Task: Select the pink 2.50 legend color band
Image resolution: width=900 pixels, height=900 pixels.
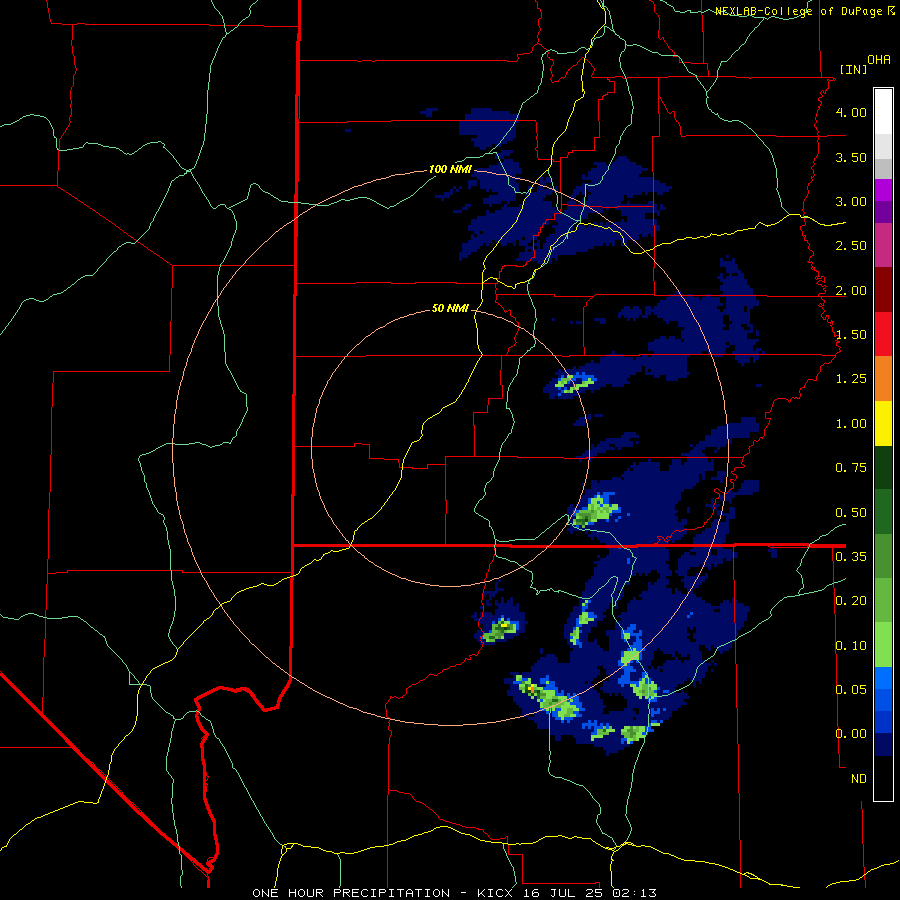Action: pos(883,245)
